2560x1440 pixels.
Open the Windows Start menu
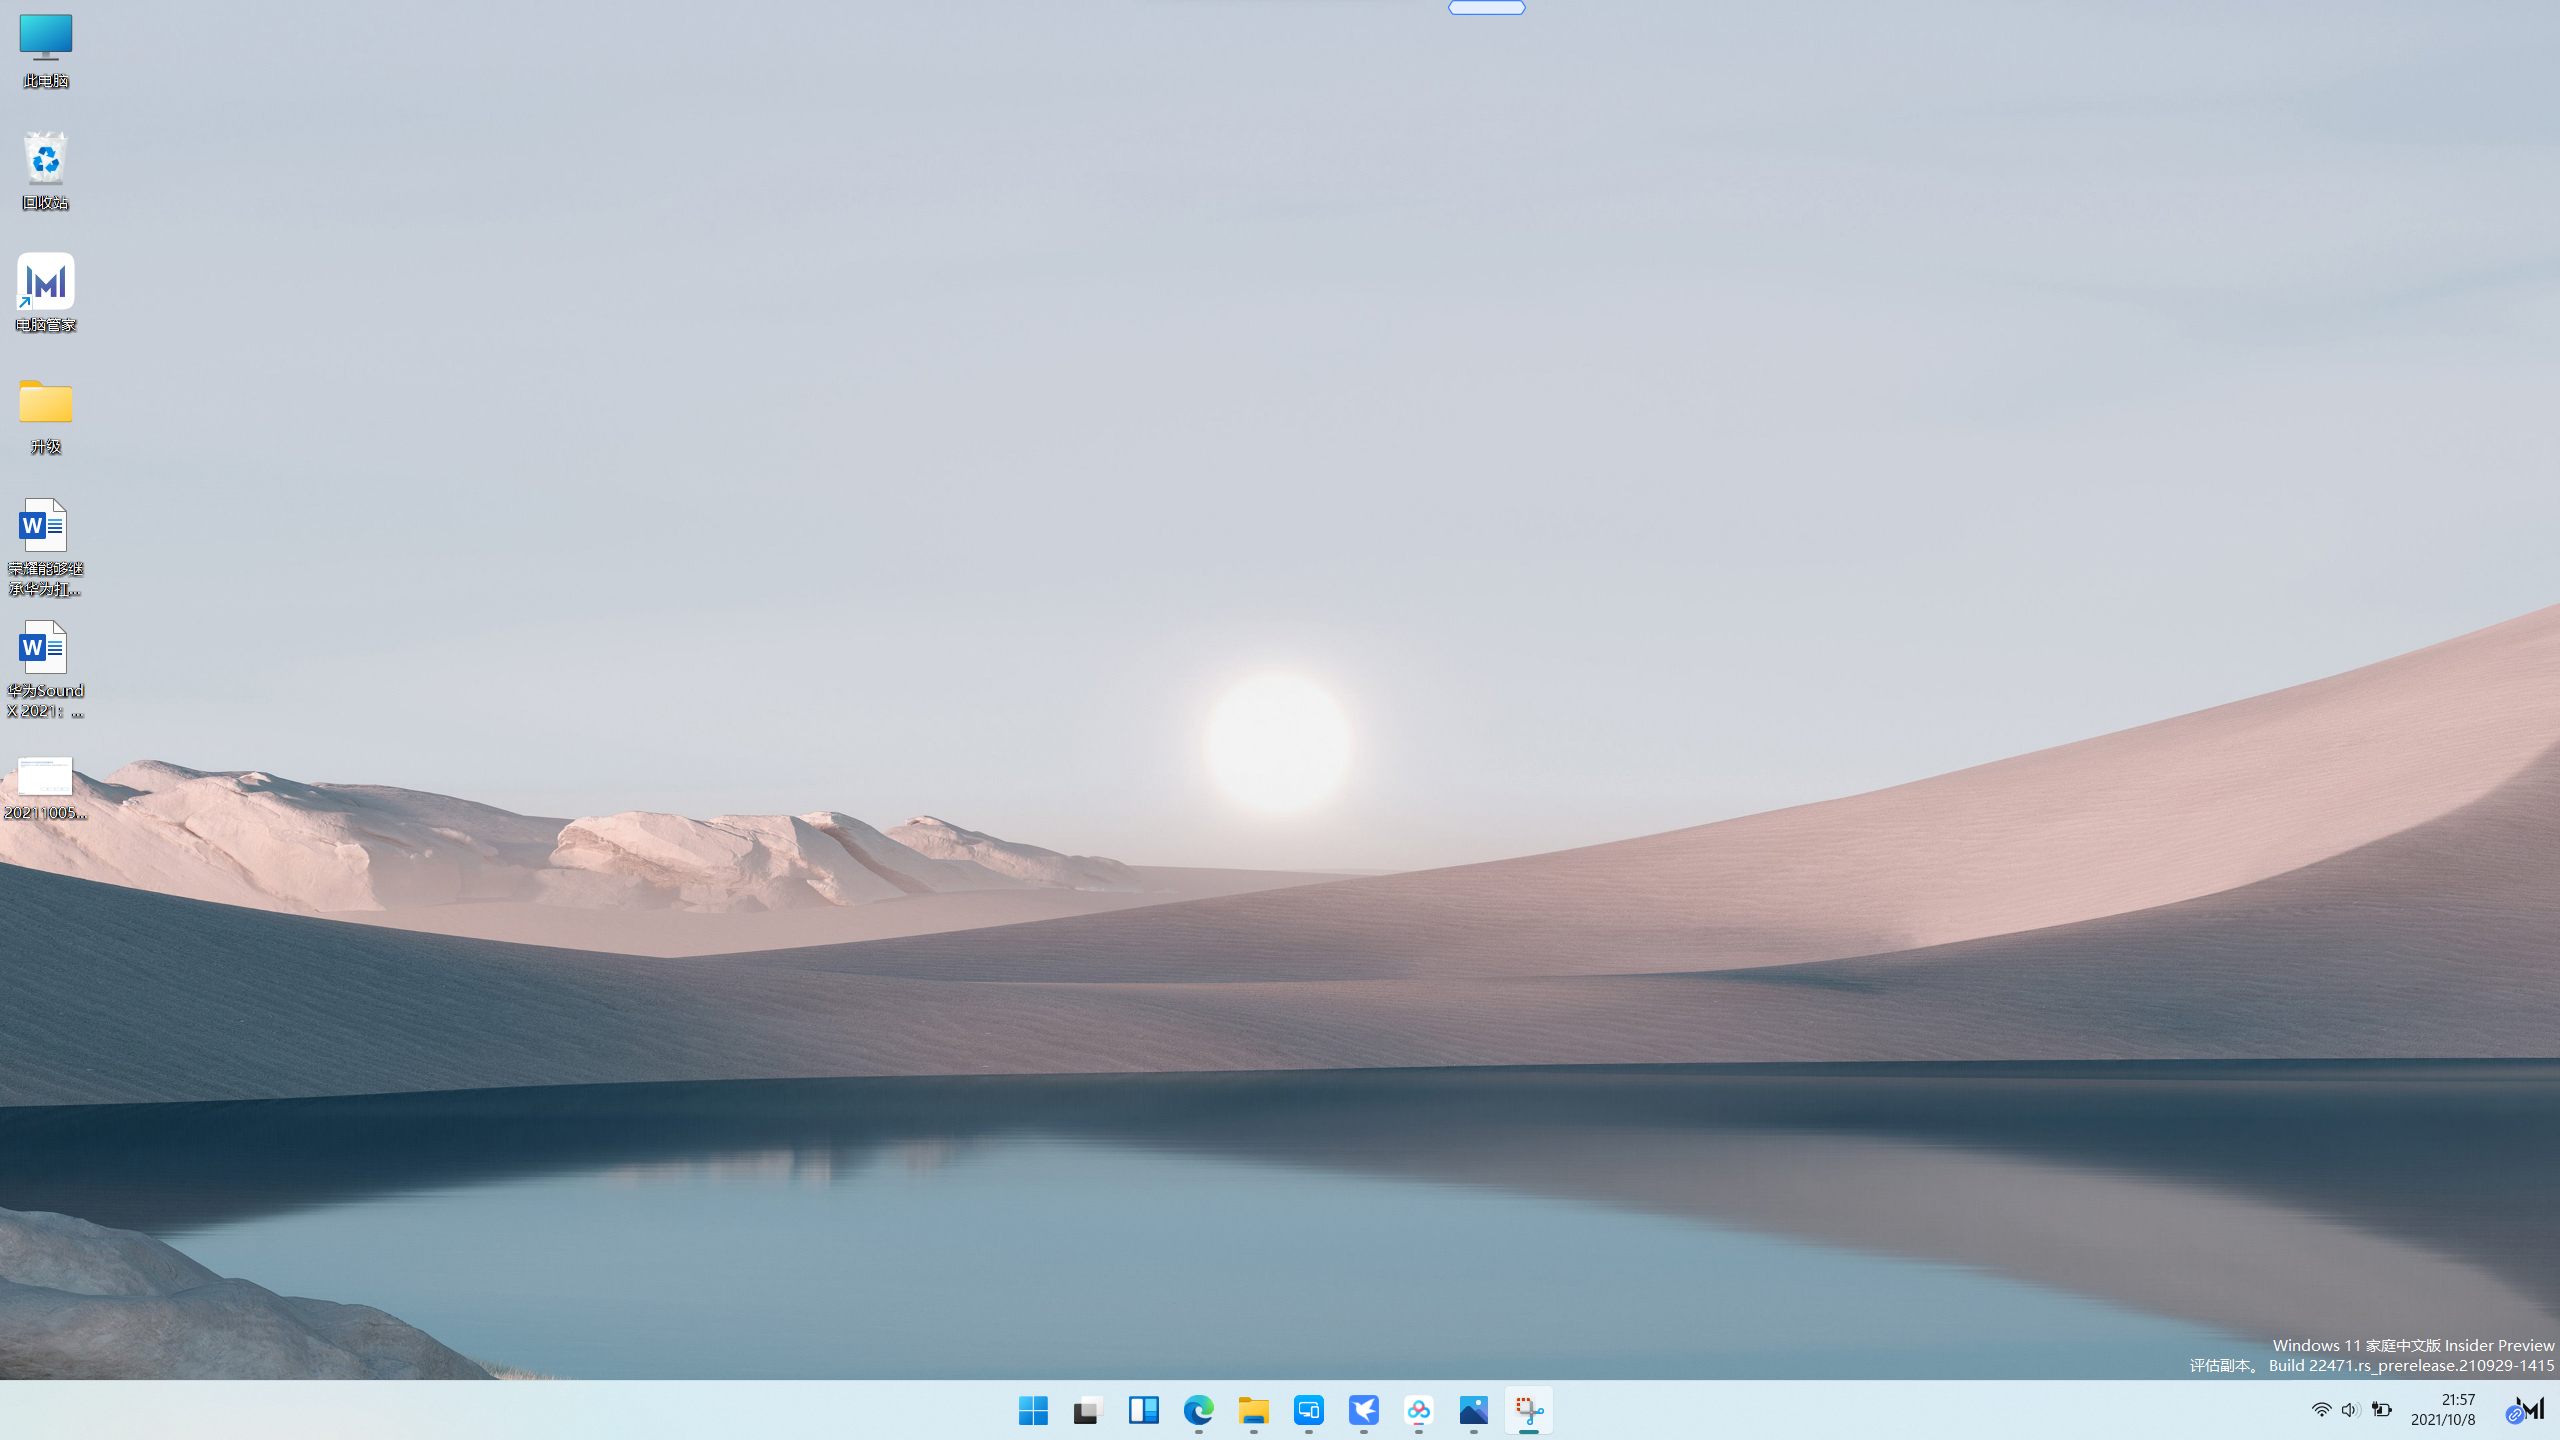[1033, 1410]
